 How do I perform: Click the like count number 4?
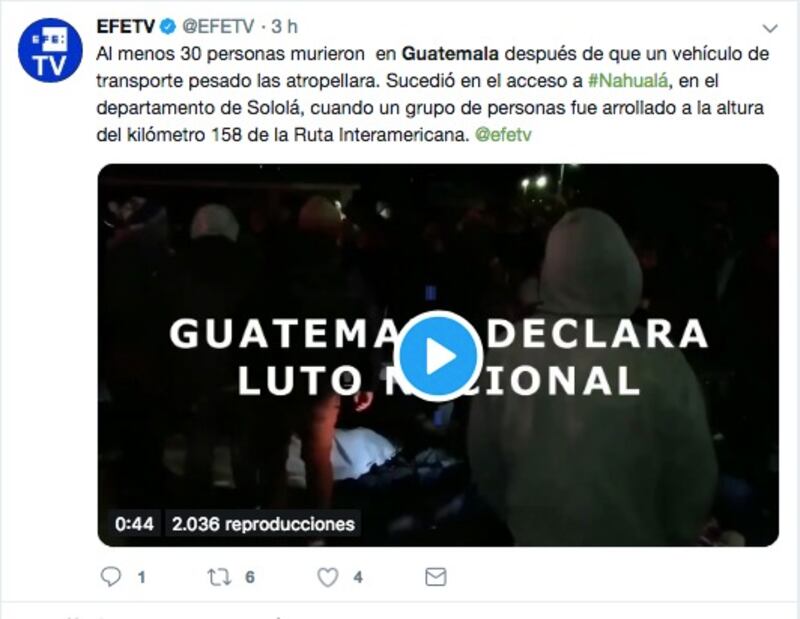[358, 578]
